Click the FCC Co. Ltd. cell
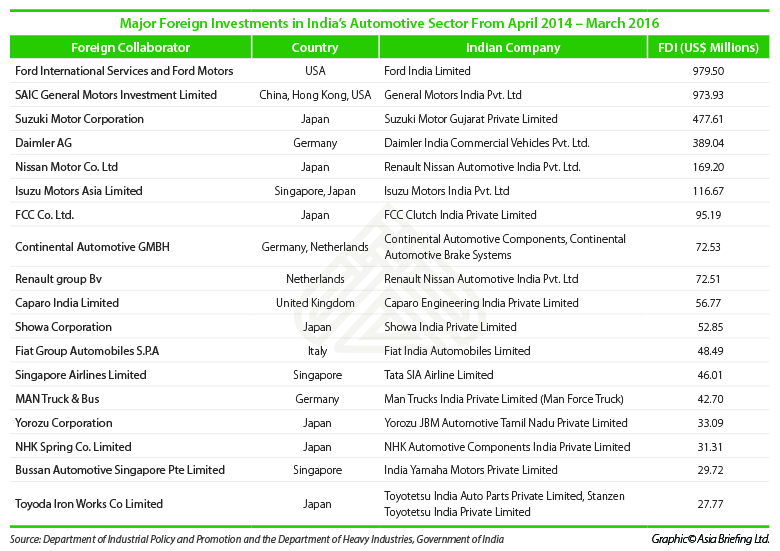Viewport: 780px width, 551px height. click(44, 215)
